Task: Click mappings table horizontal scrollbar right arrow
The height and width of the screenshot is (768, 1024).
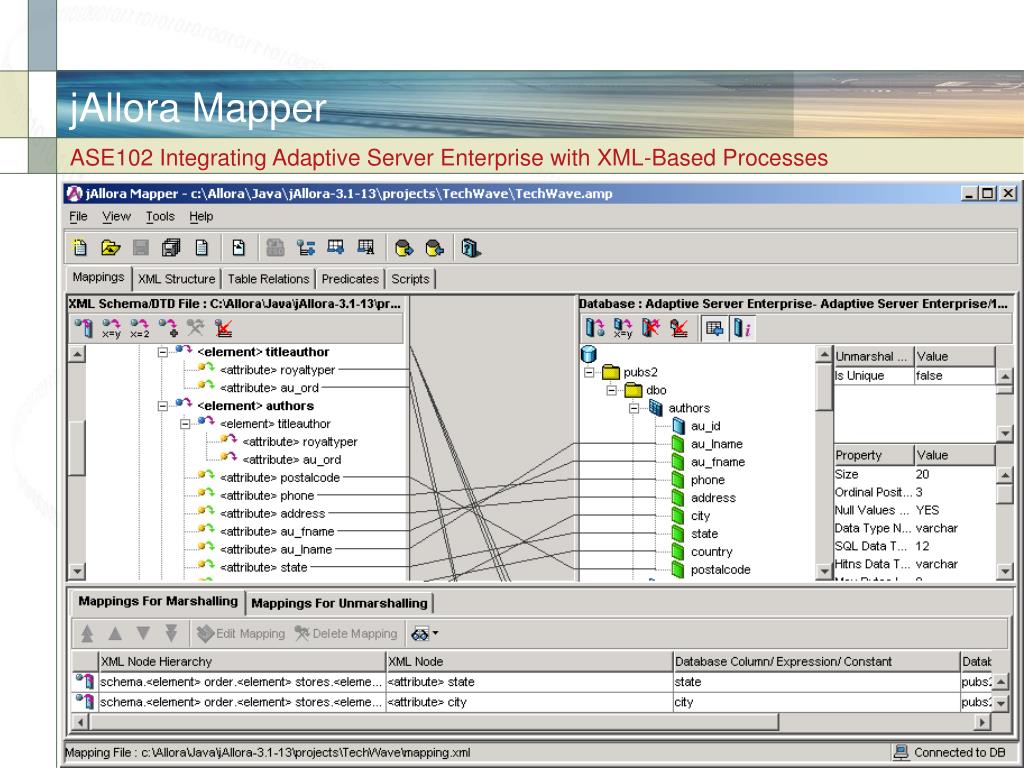Action: tap(982, 722)
